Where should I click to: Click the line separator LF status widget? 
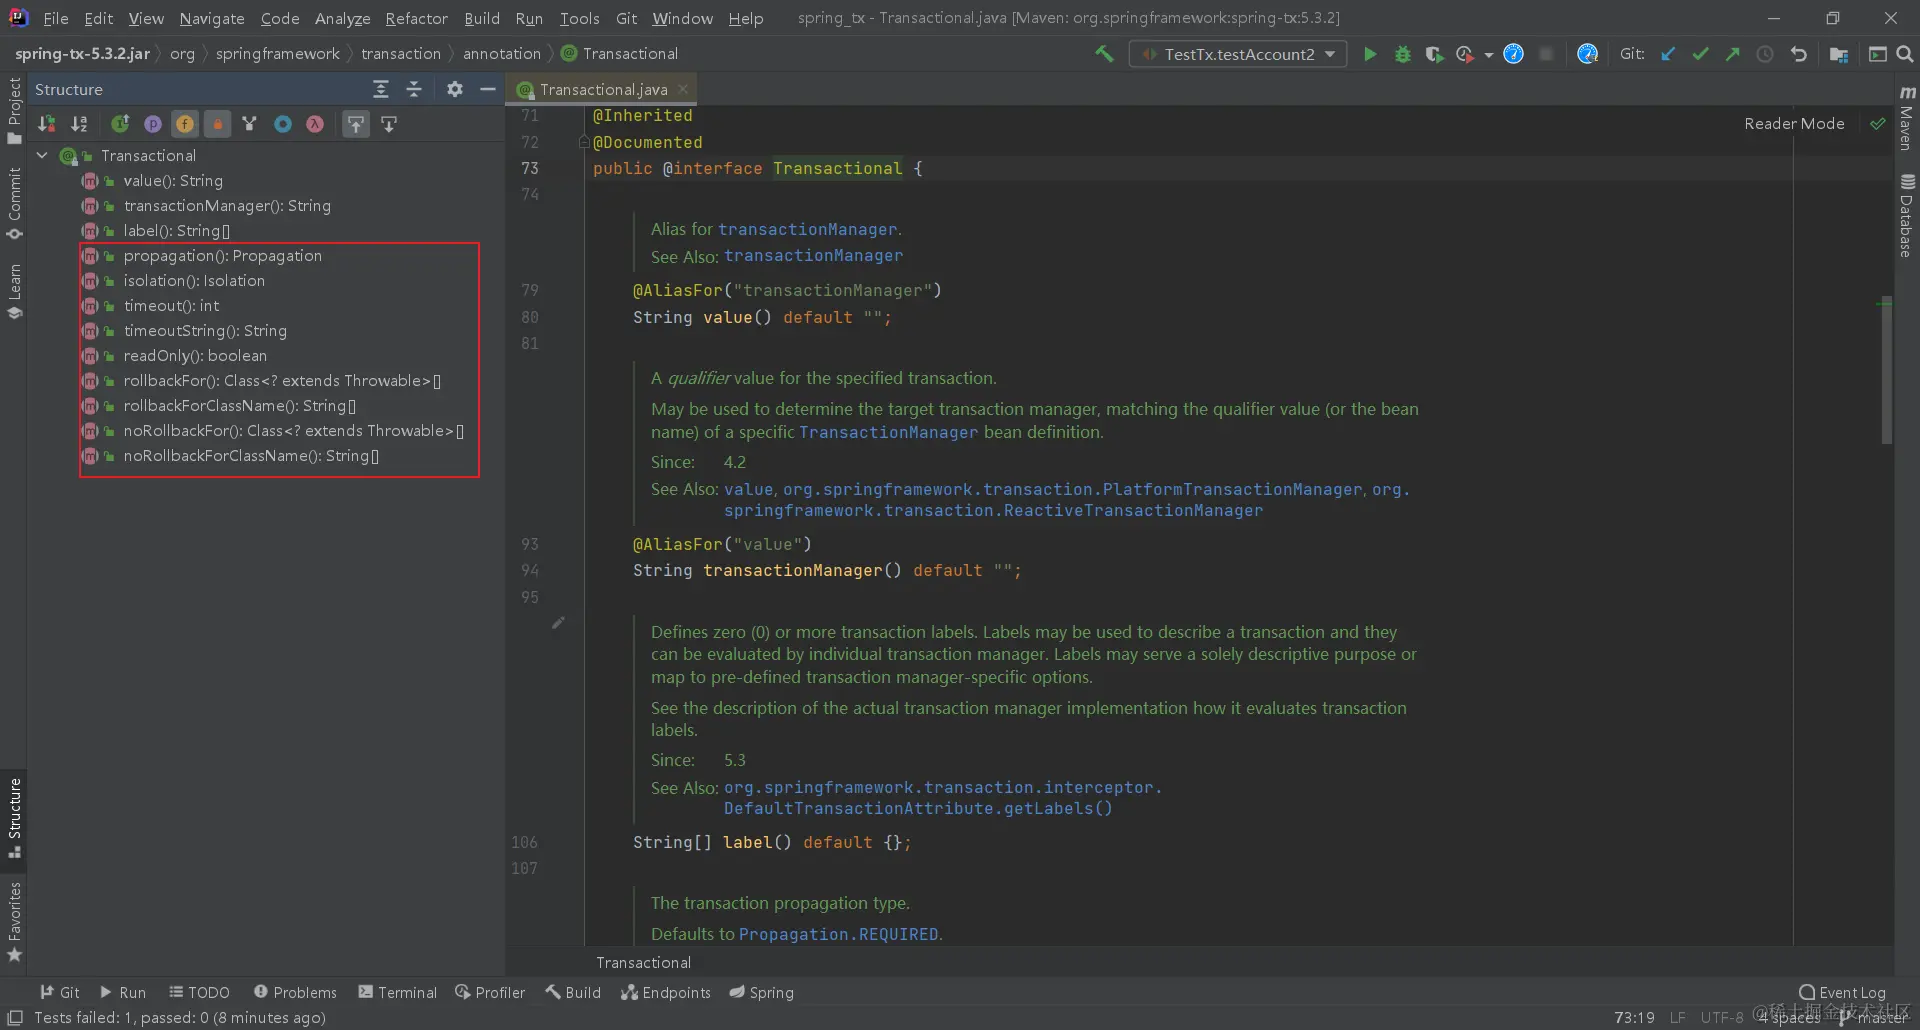pyautogui.click(x=1677, y=1018)
